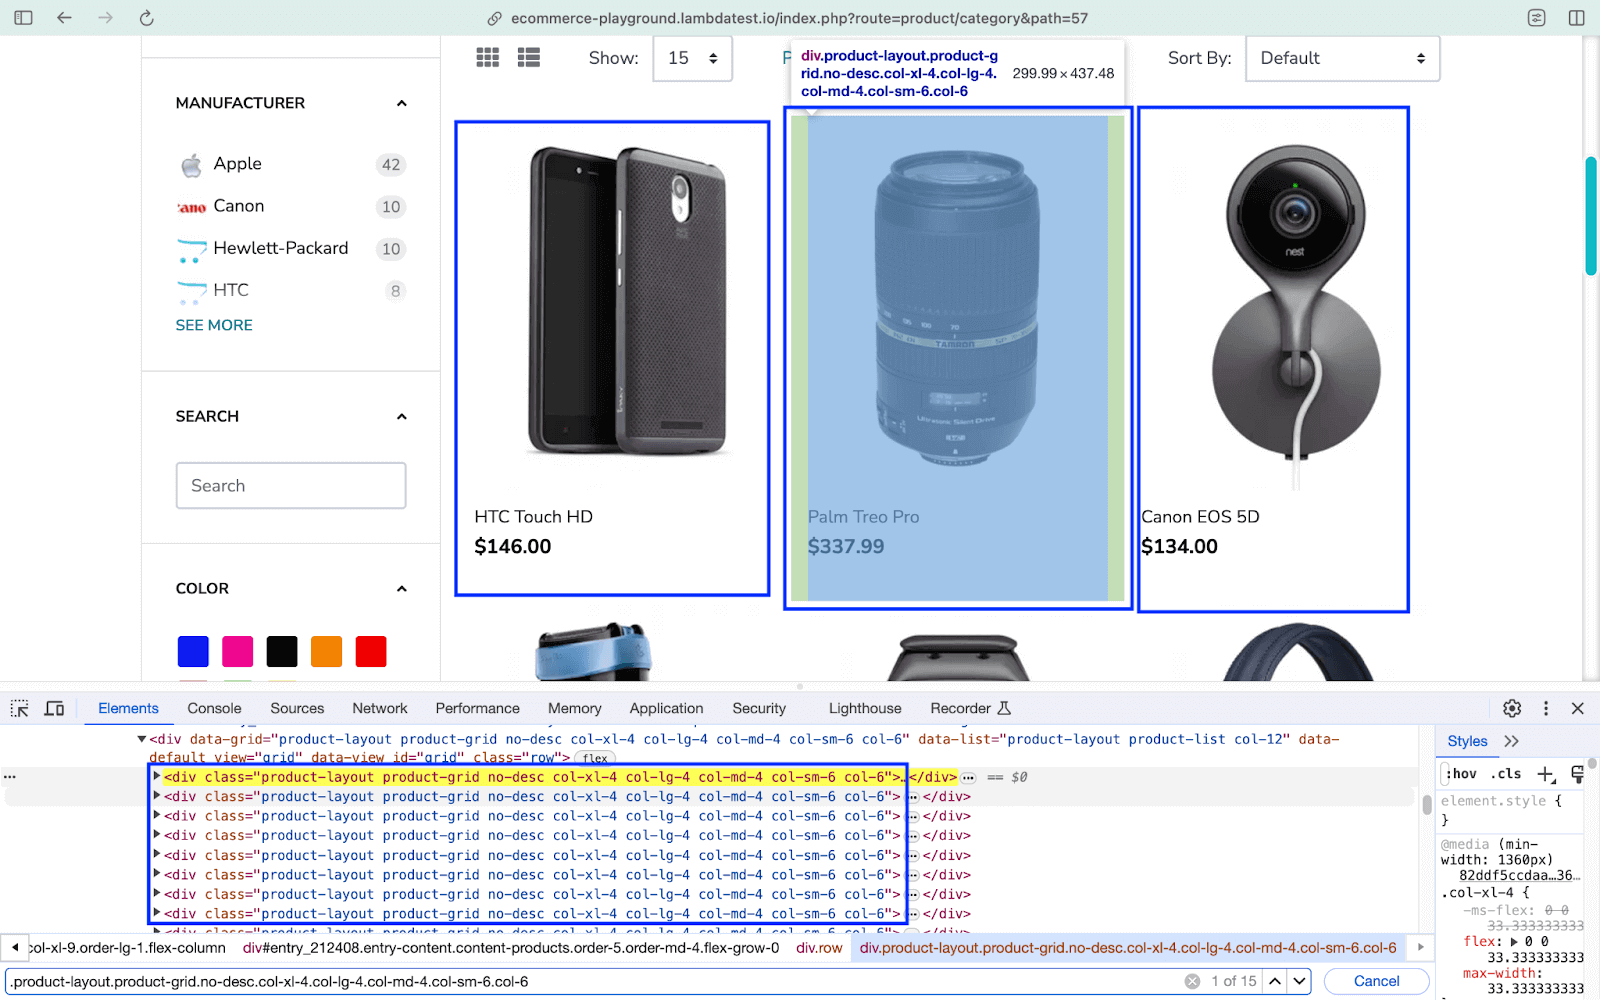Viewport: 1600px width, 1000px height.
Task: Switch to the Console tab
Action: (x=214, y=708)
